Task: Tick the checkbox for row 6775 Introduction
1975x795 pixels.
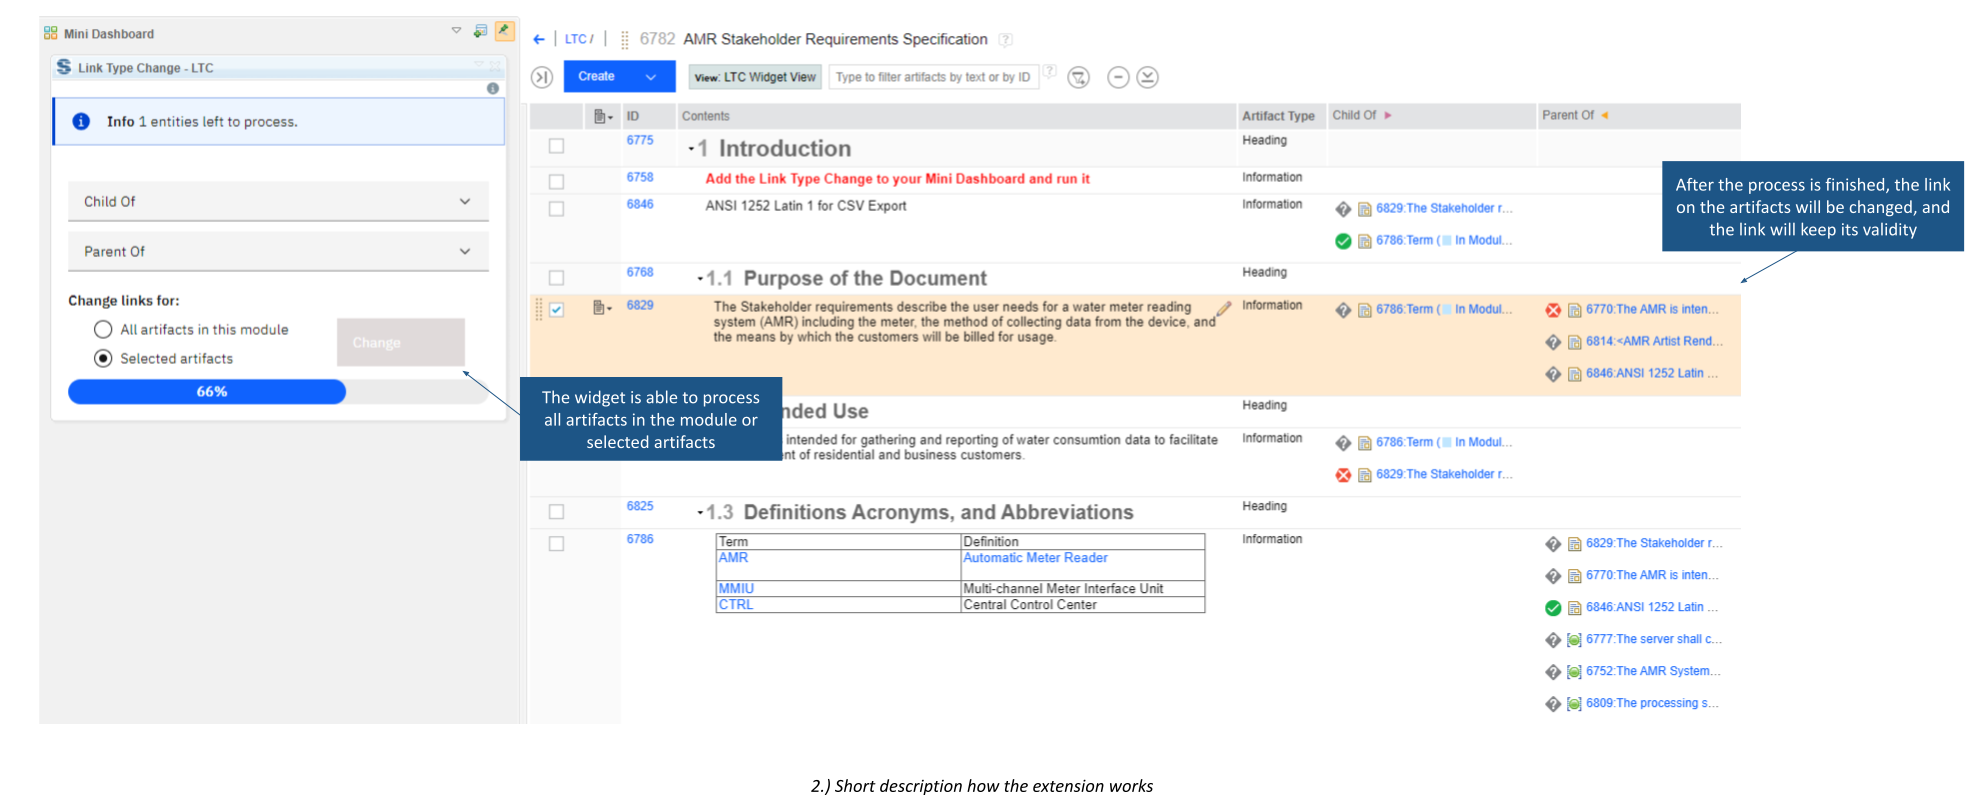Action: [556, 146]
